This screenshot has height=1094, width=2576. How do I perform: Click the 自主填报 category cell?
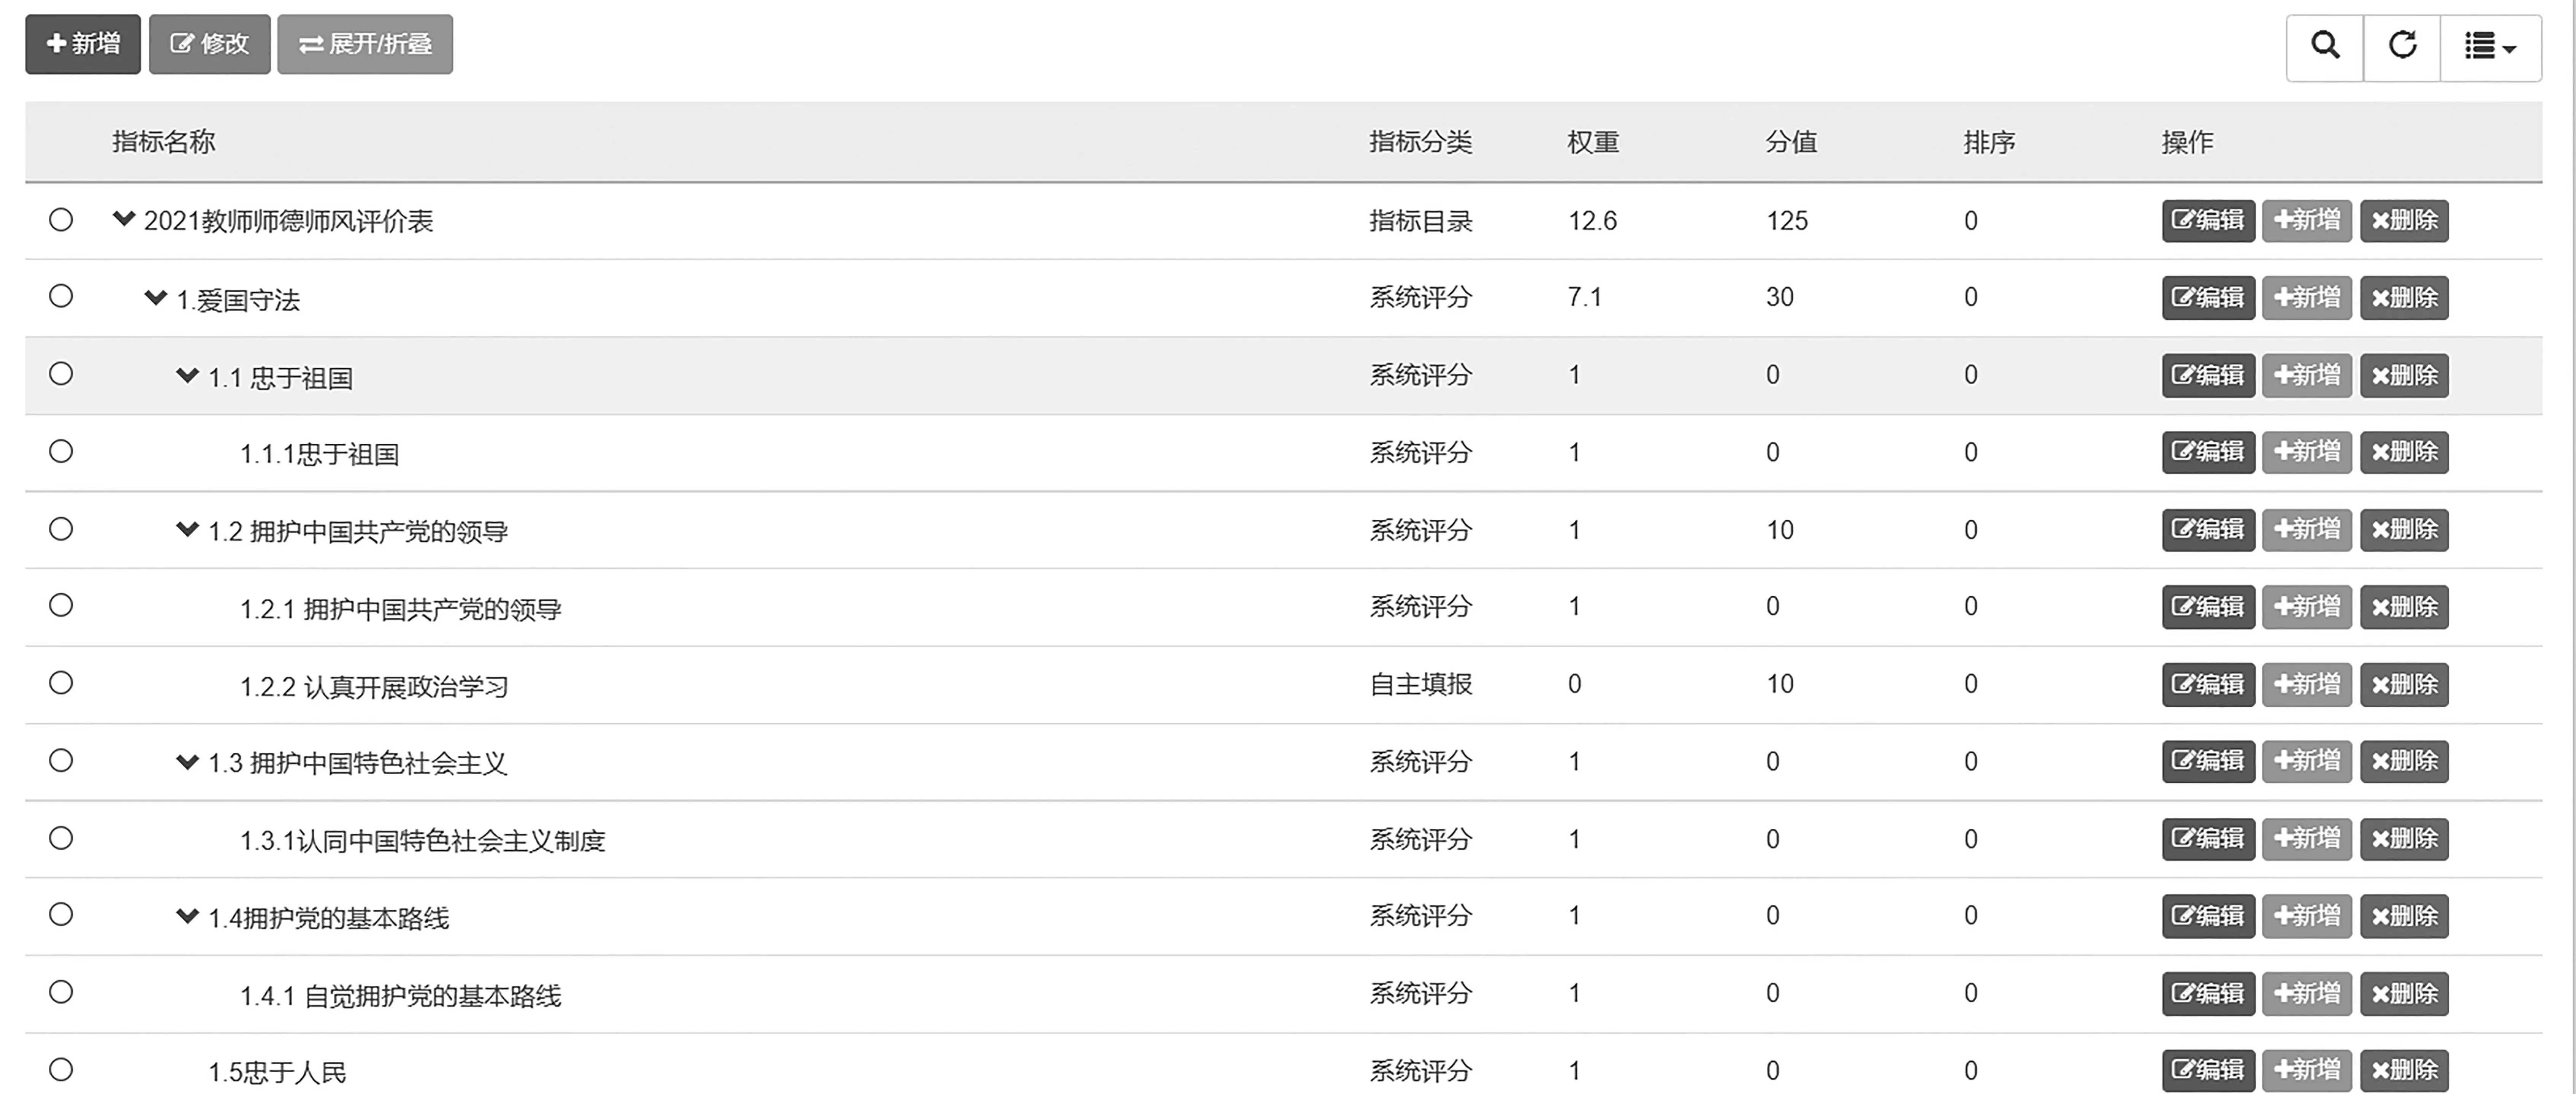coord(1421,684)
